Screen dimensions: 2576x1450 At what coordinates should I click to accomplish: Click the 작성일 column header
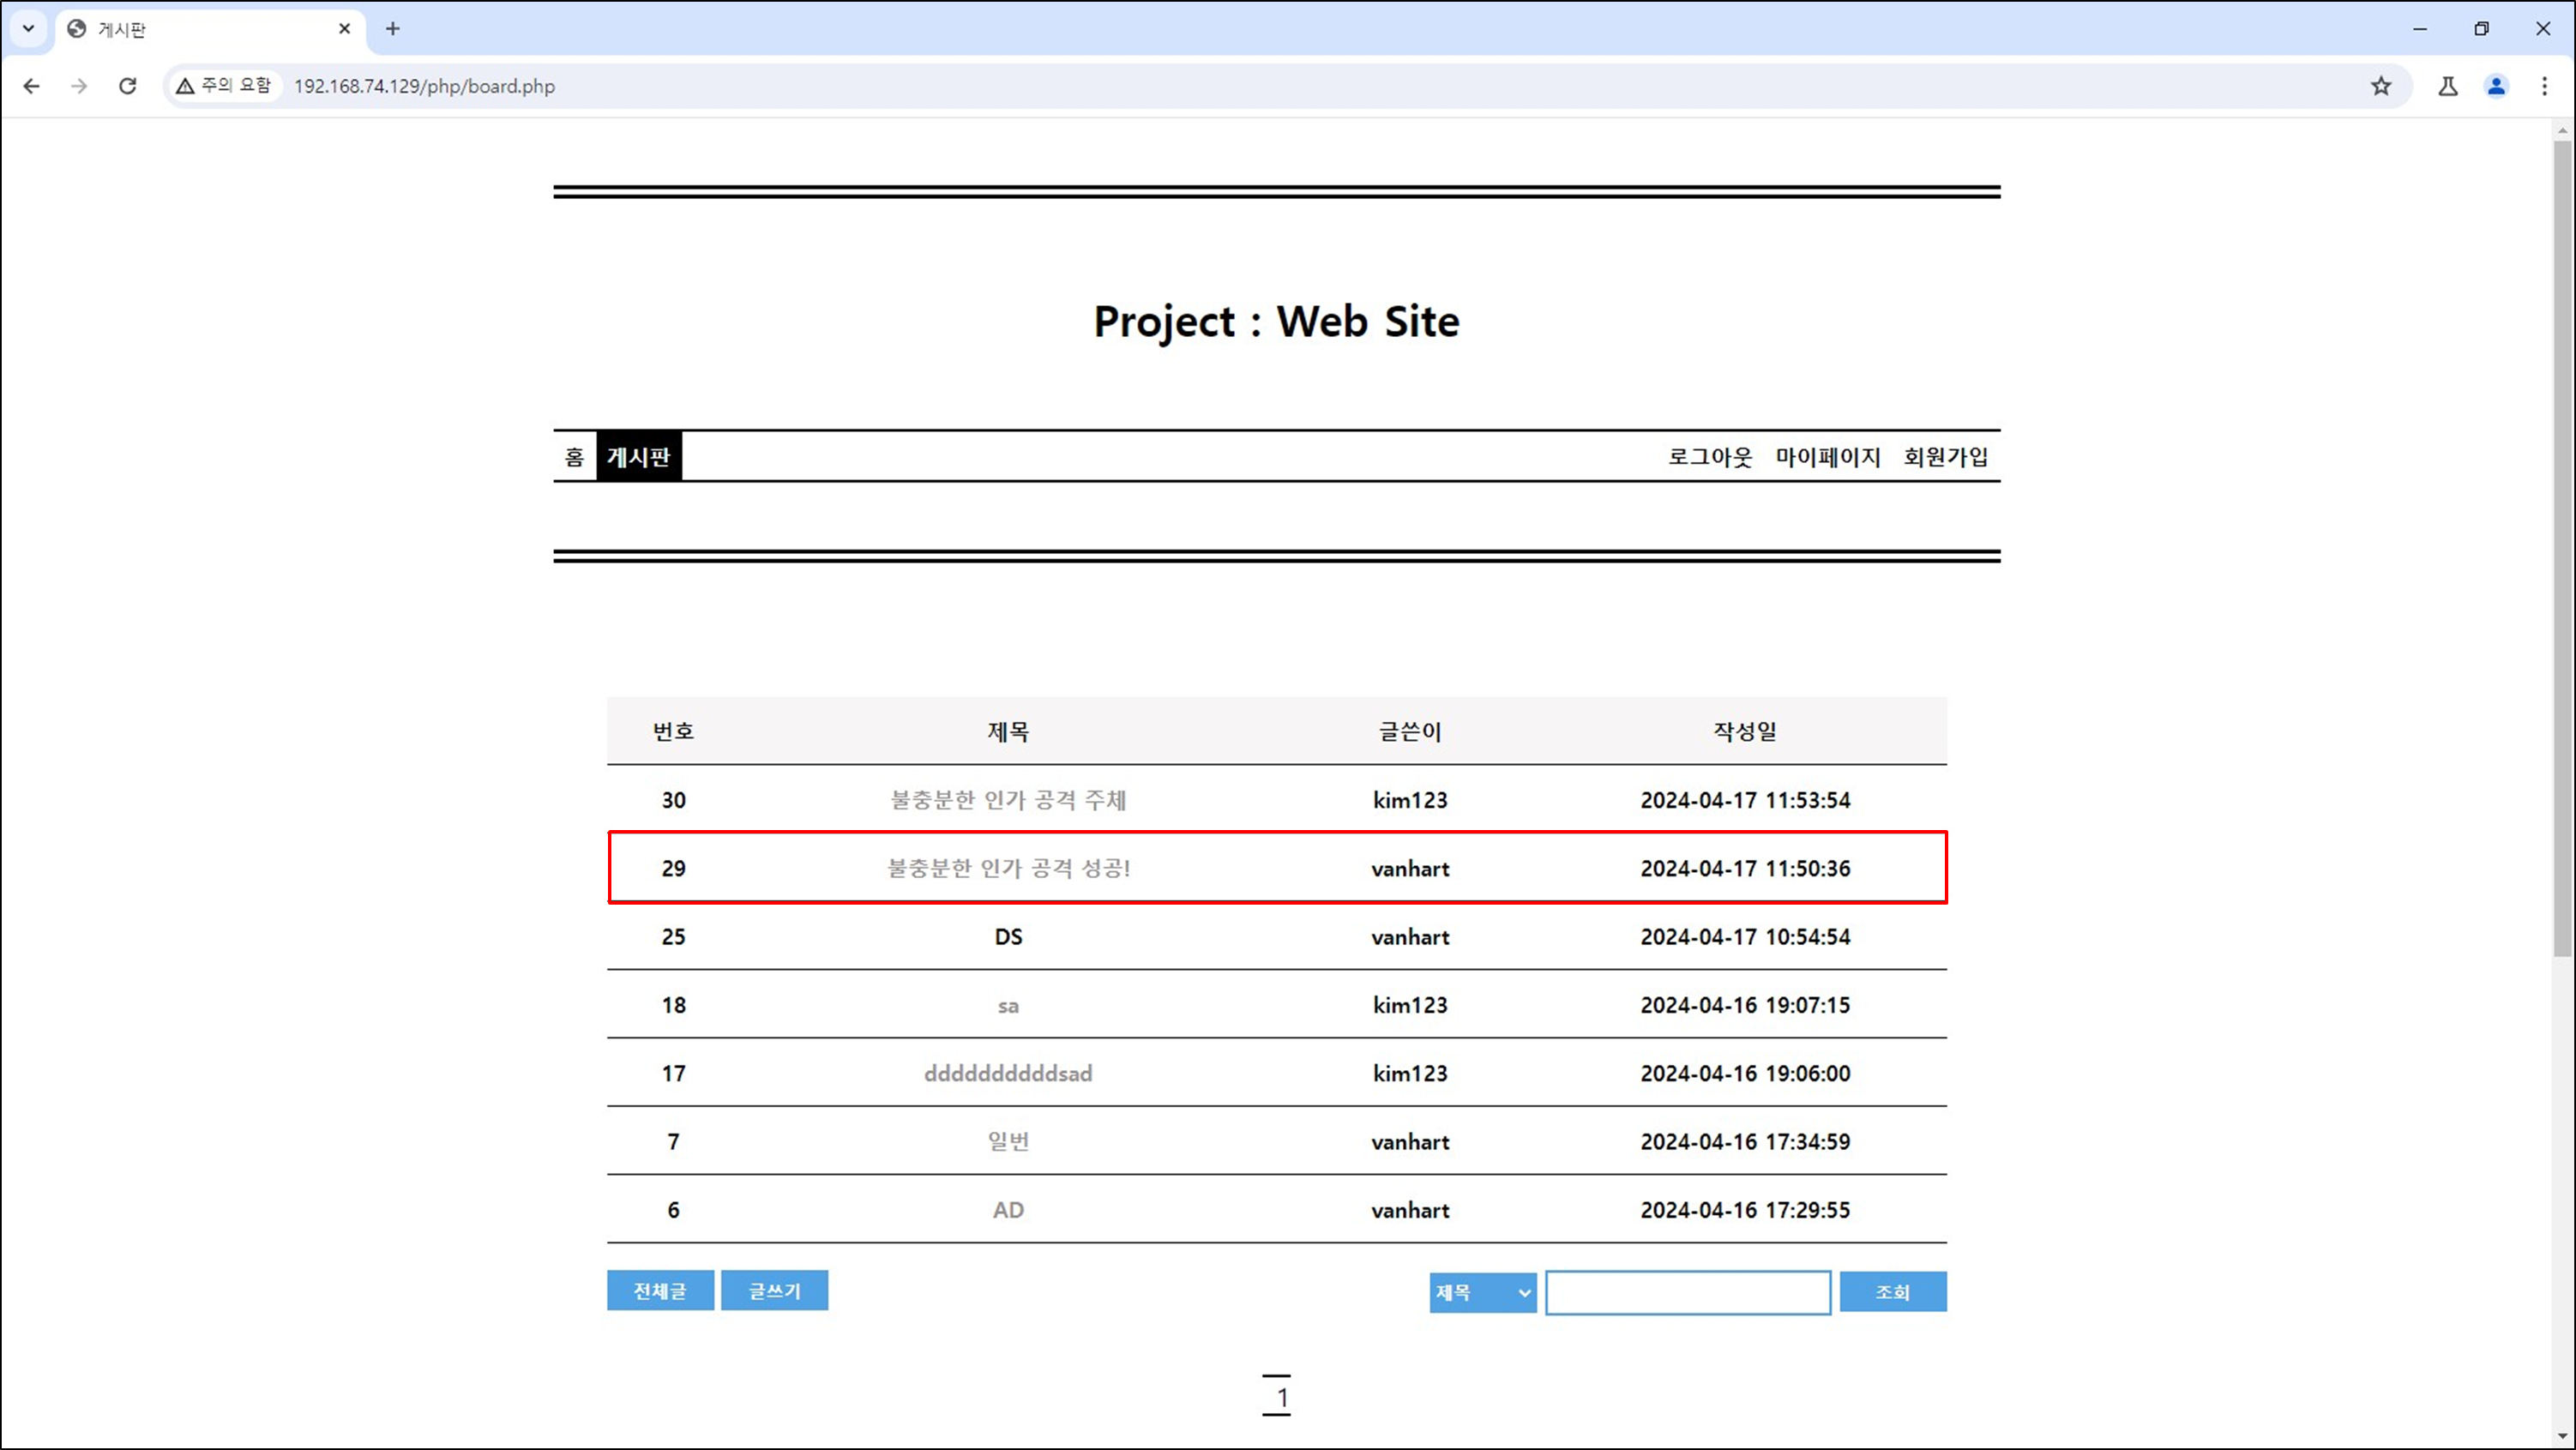point(1745,731)
